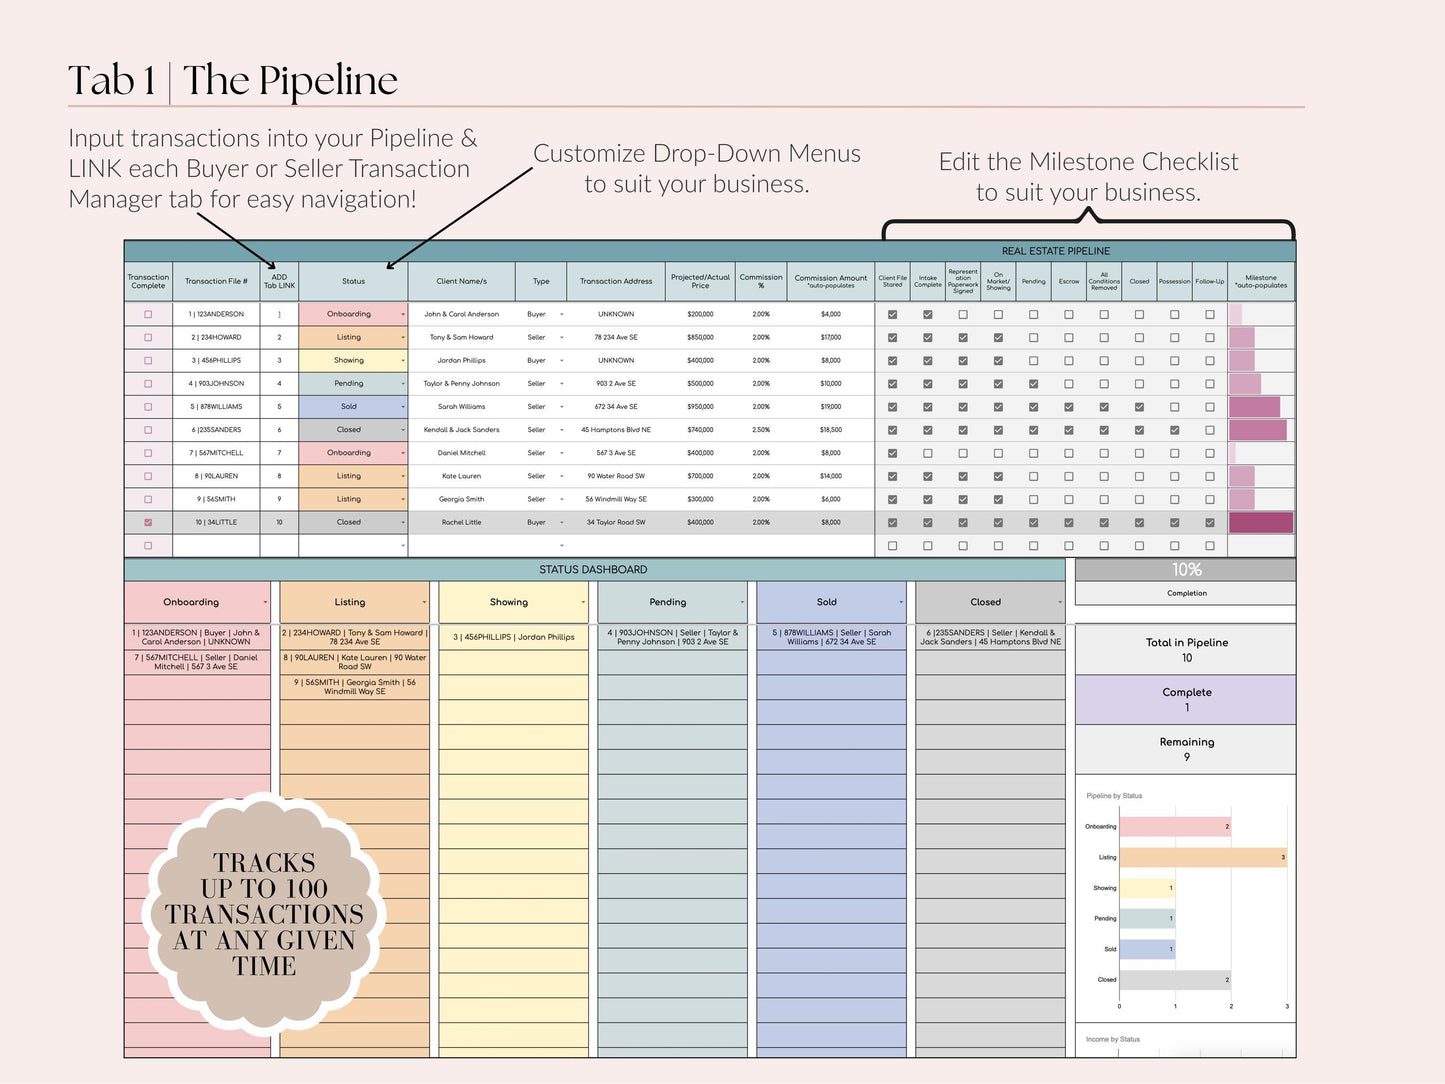
Task: Click milestone progress bar for 878WILLIAMS row
Action: tap(1254, 407)
